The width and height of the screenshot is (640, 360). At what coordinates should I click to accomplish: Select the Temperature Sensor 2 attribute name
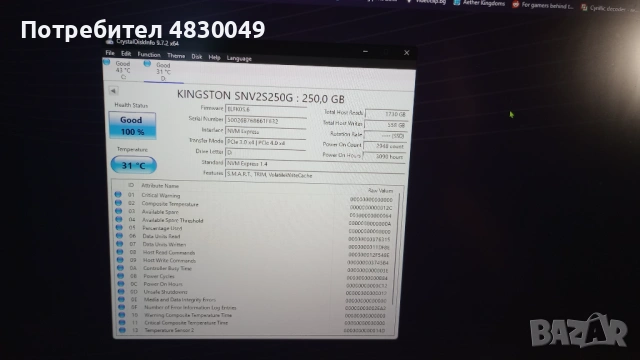(169, 330)
